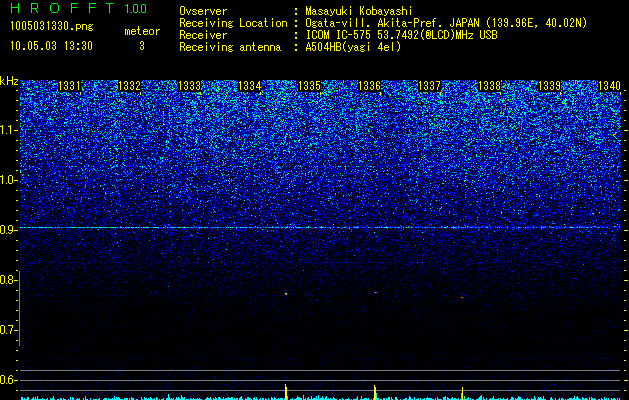Viewport: 629px width, 400px height.
Task: Click the meteor echo dot near 1336
Action: pos(375,292)
